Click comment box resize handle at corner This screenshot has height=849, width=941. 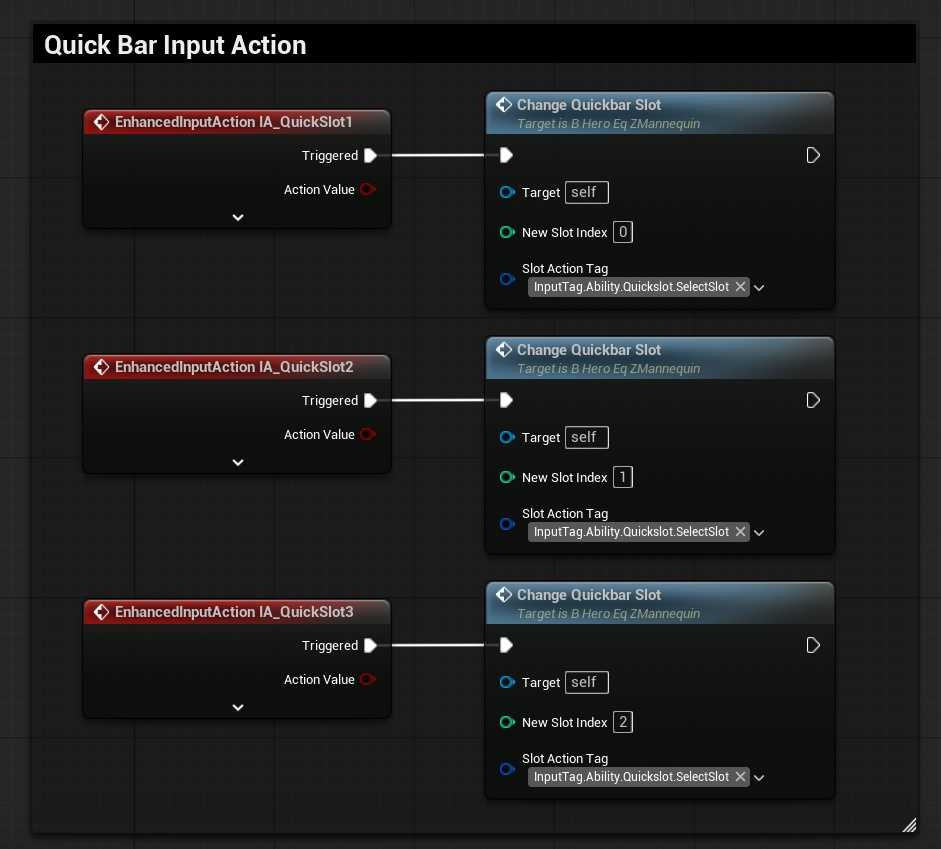point(909,825)
